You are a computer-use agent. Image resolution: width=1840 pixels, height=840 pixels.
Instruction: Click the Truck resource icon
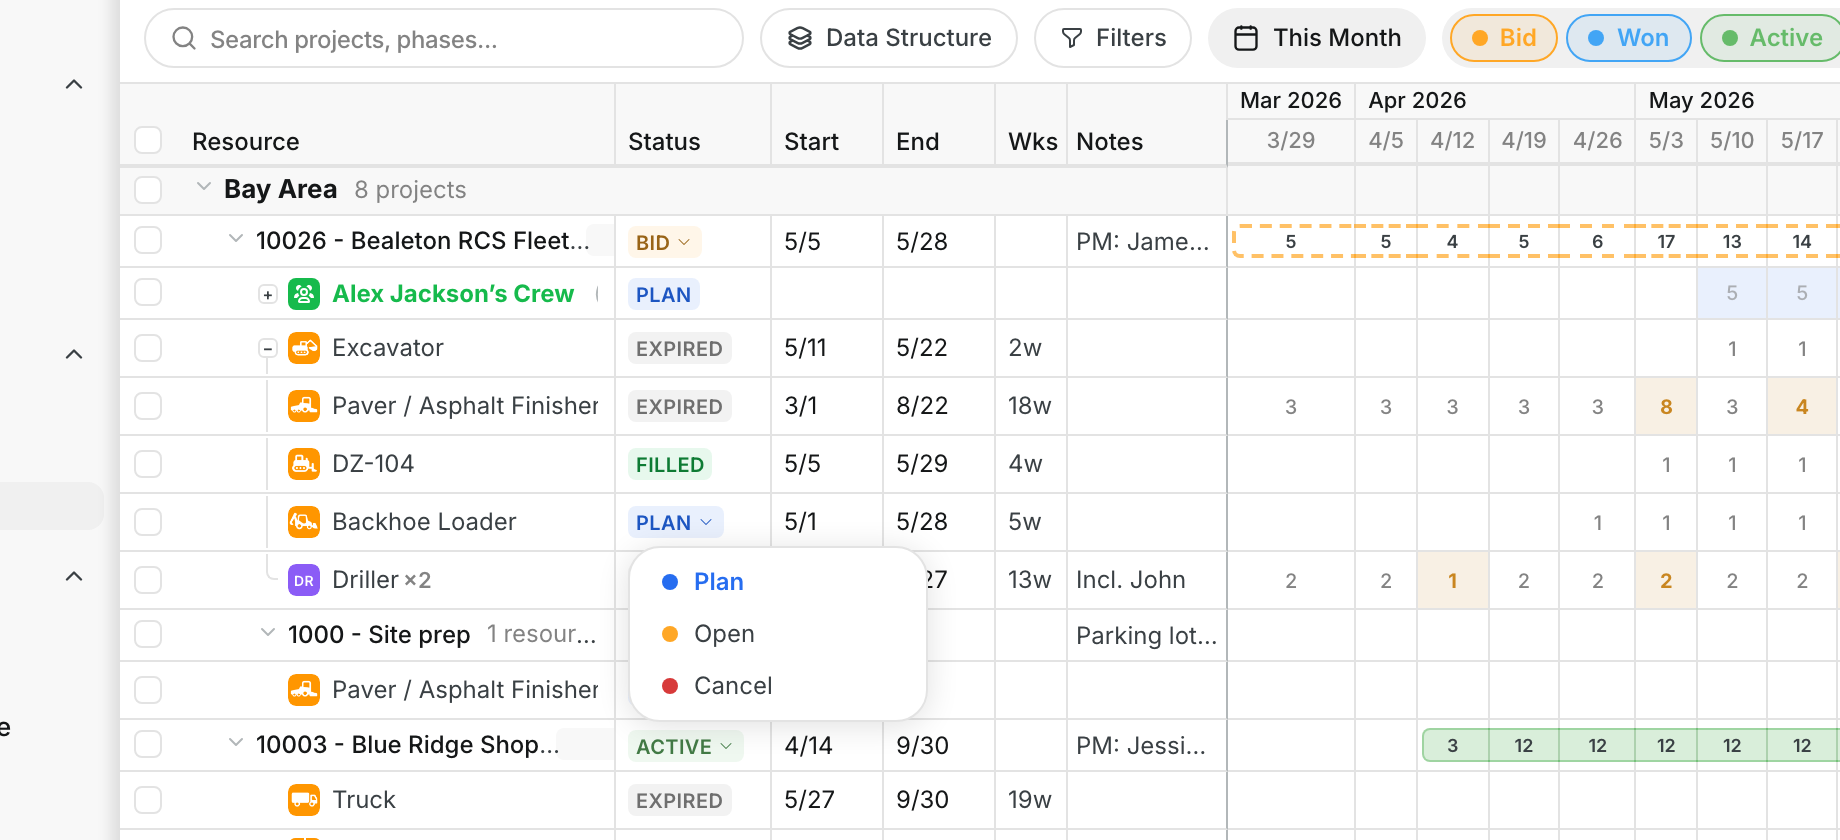(x=304, y=800)
